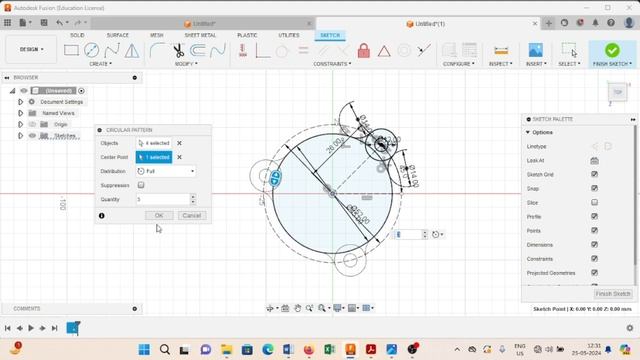640x360 pixels.
Task: Clear the Center Point selection with X
Action: [x=179, y=157]
